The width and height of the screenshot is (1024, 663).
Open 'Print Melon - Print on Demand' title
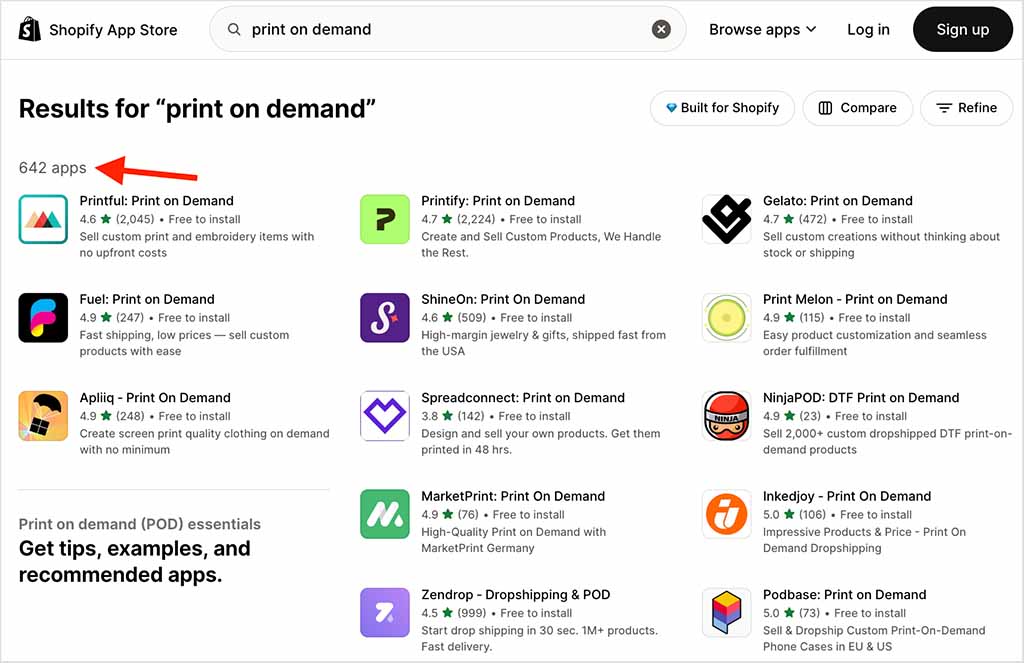click(855, 299)
